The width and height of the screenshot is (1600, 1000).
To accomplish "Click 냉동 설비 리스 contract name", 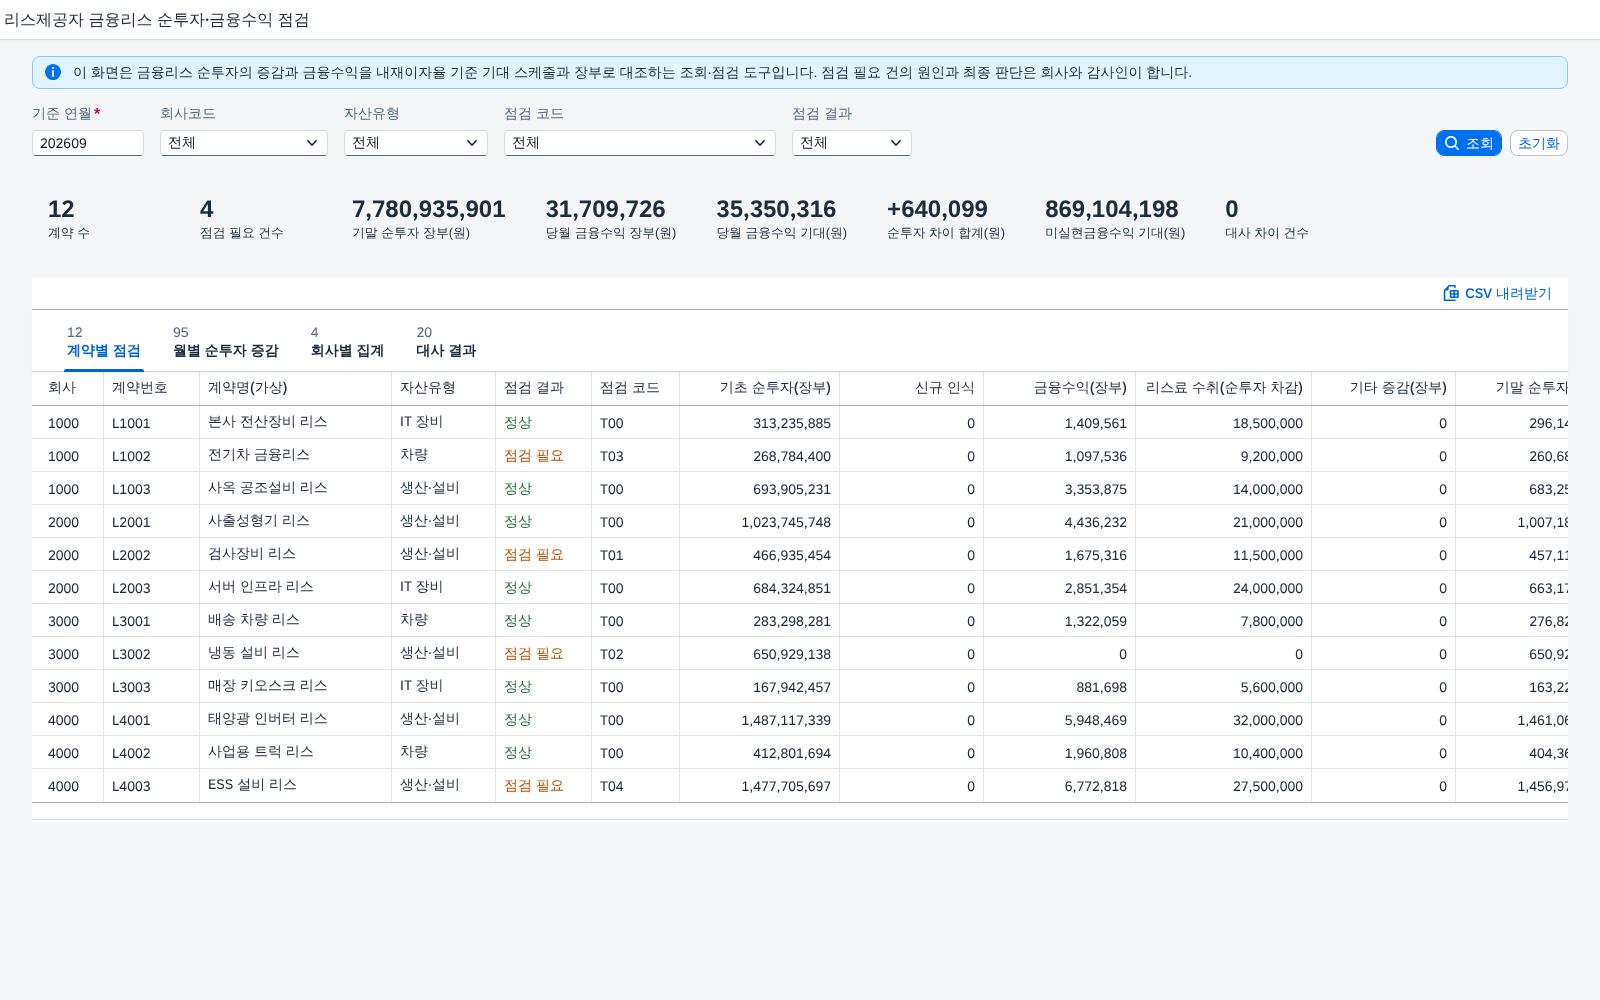I will (254, 653).
